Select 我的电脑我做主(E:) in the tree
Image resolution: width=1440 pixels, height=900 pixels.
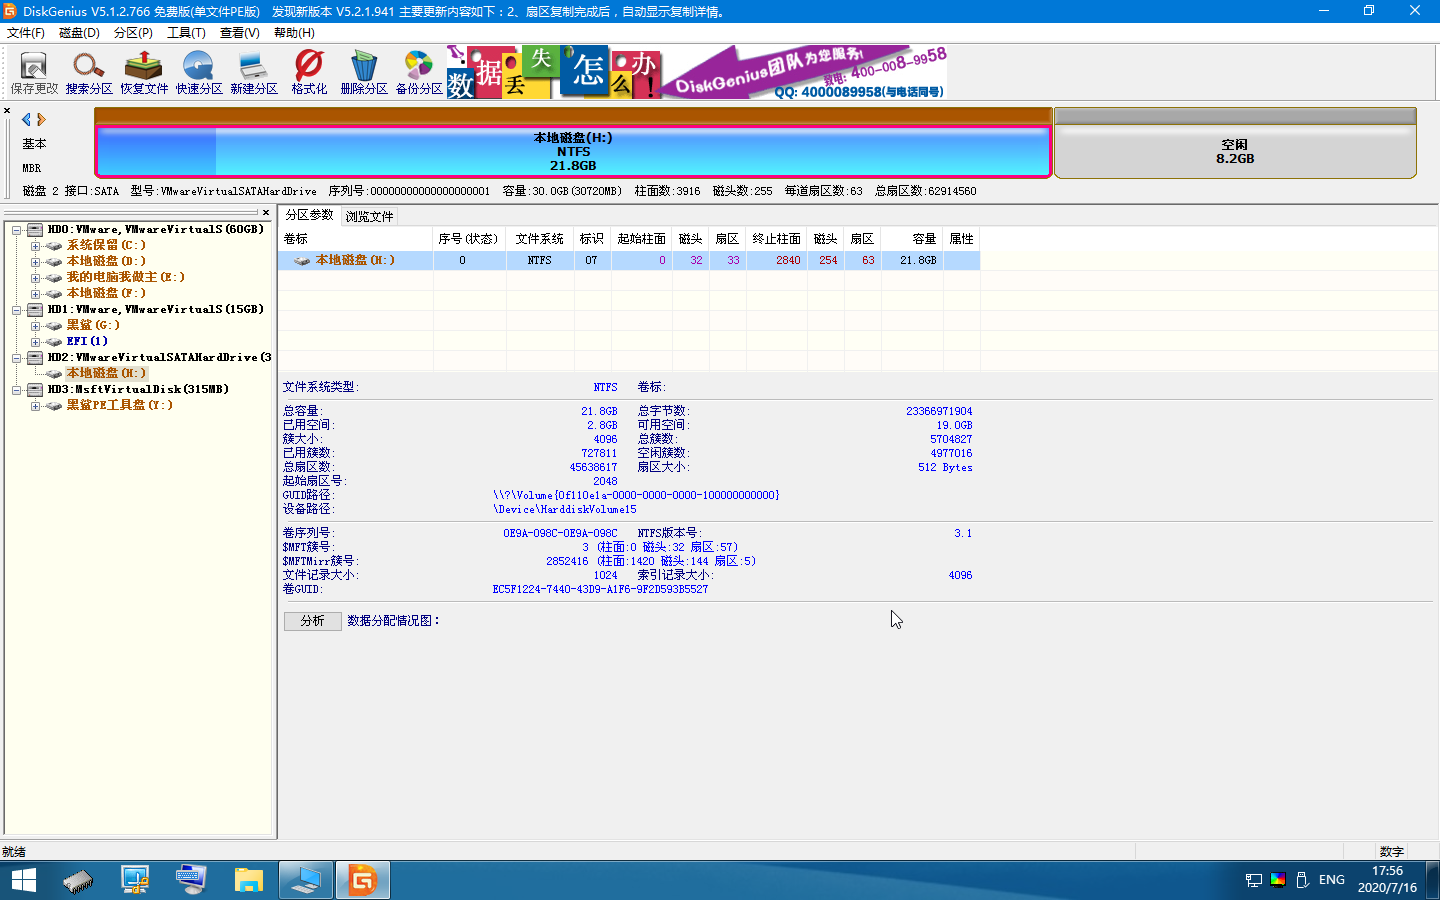pyautogui.click(x=125, y=277)
